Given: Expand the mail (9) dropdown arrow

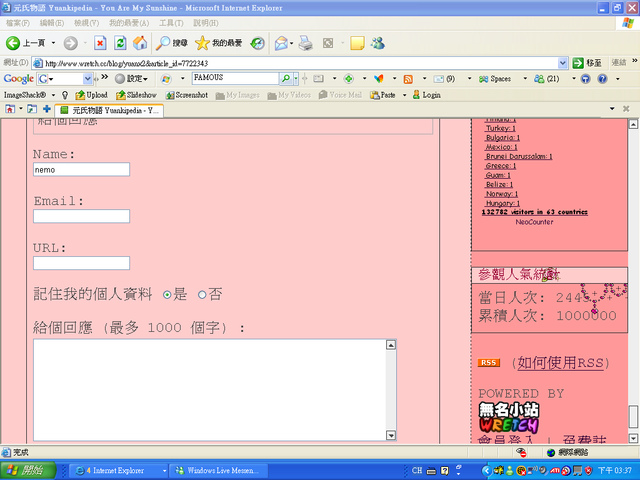Looking at the screenshot, I should [469, 78].
